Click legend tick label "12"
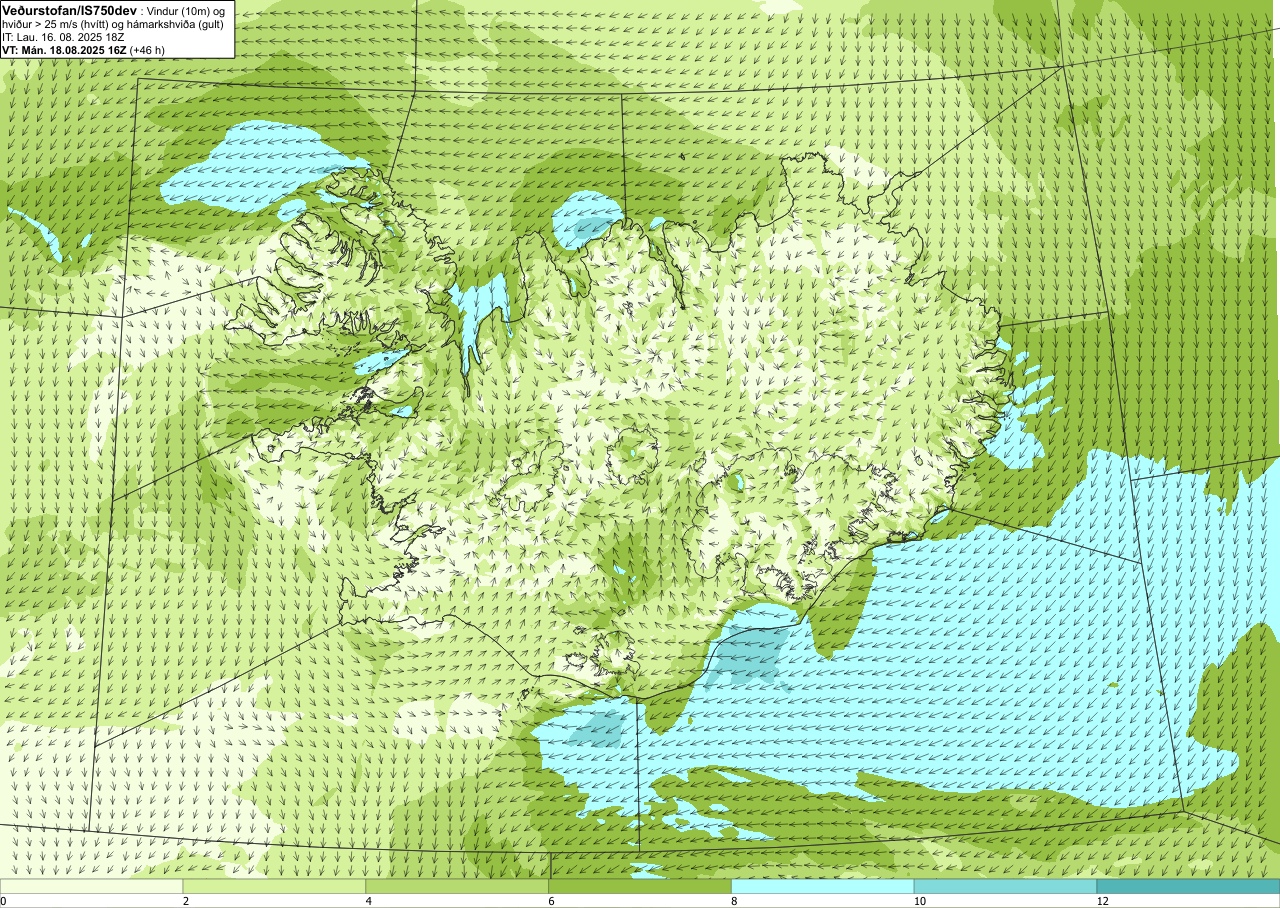Viewport: 1280px width, 908px height. click(x=1103, y=901)
